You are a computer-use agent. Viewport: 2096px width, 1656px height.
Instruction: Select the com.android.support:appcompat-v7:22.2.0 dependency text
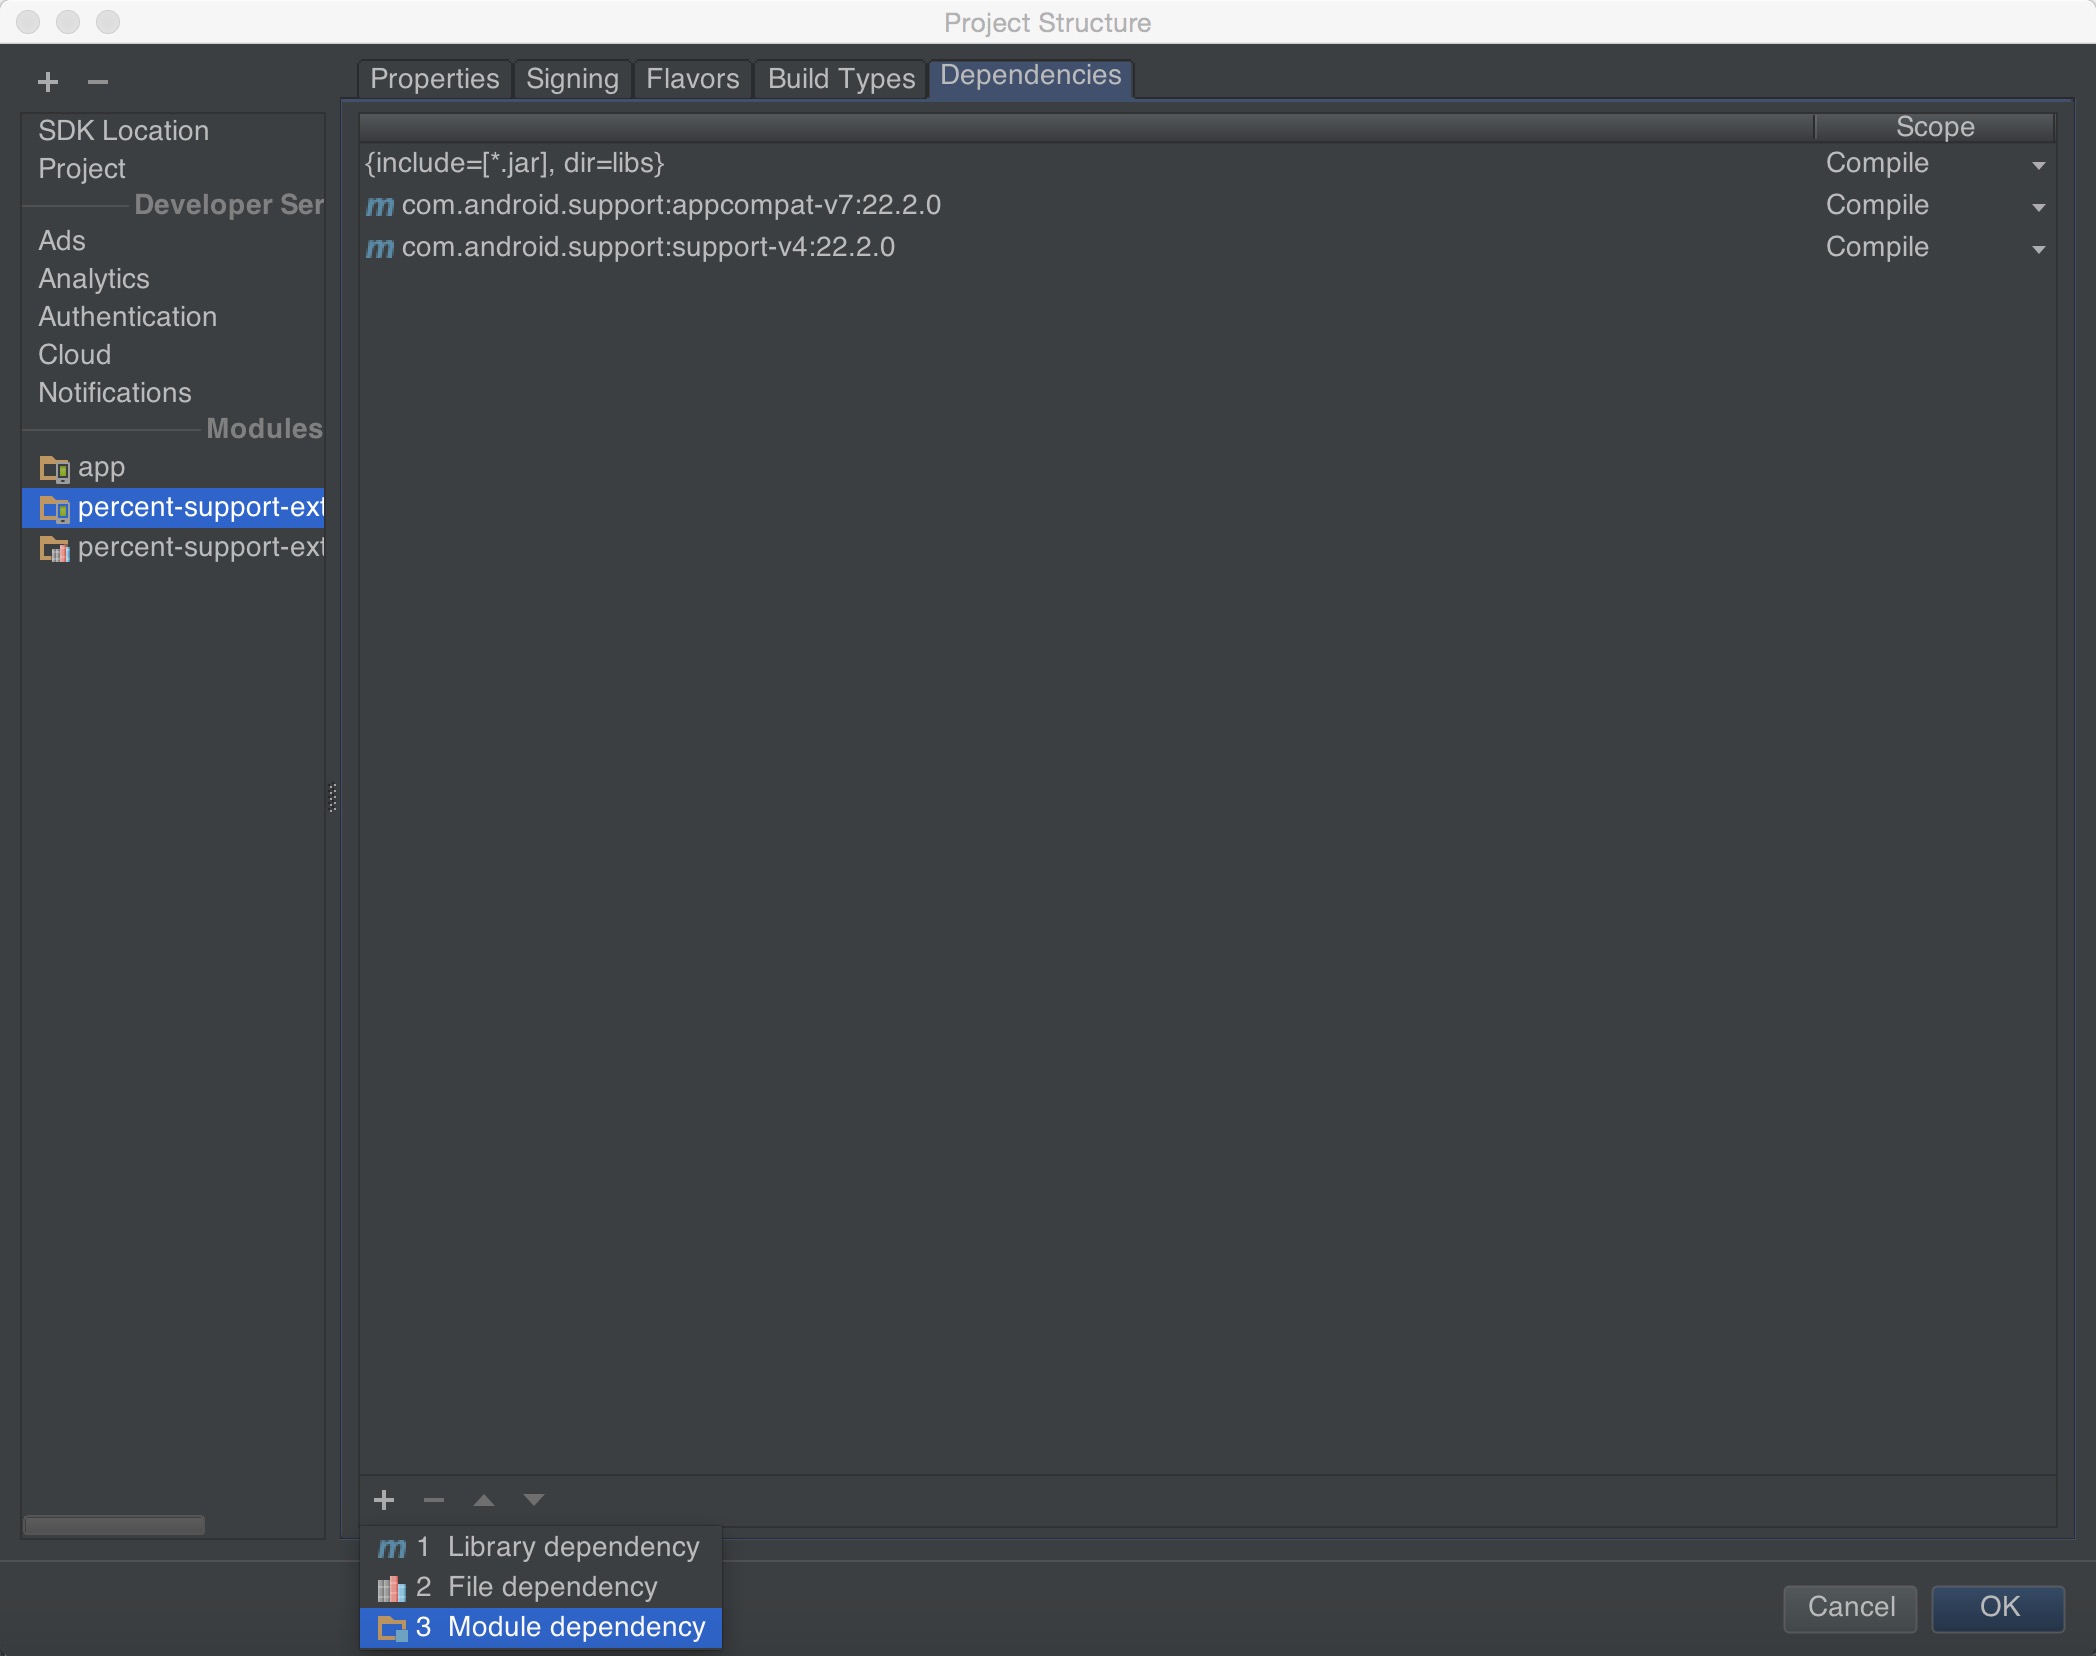point(671,206)
